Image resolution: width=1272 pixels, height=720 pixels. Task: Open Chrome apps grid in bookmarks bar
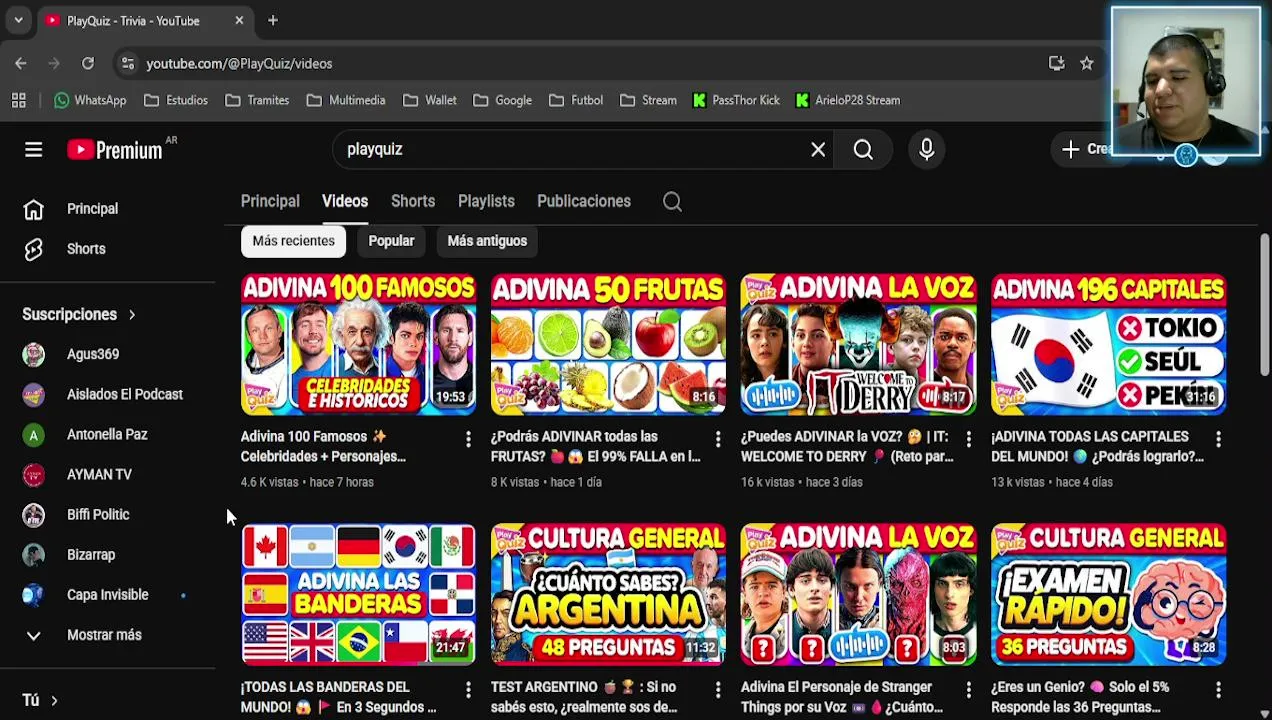18,100
